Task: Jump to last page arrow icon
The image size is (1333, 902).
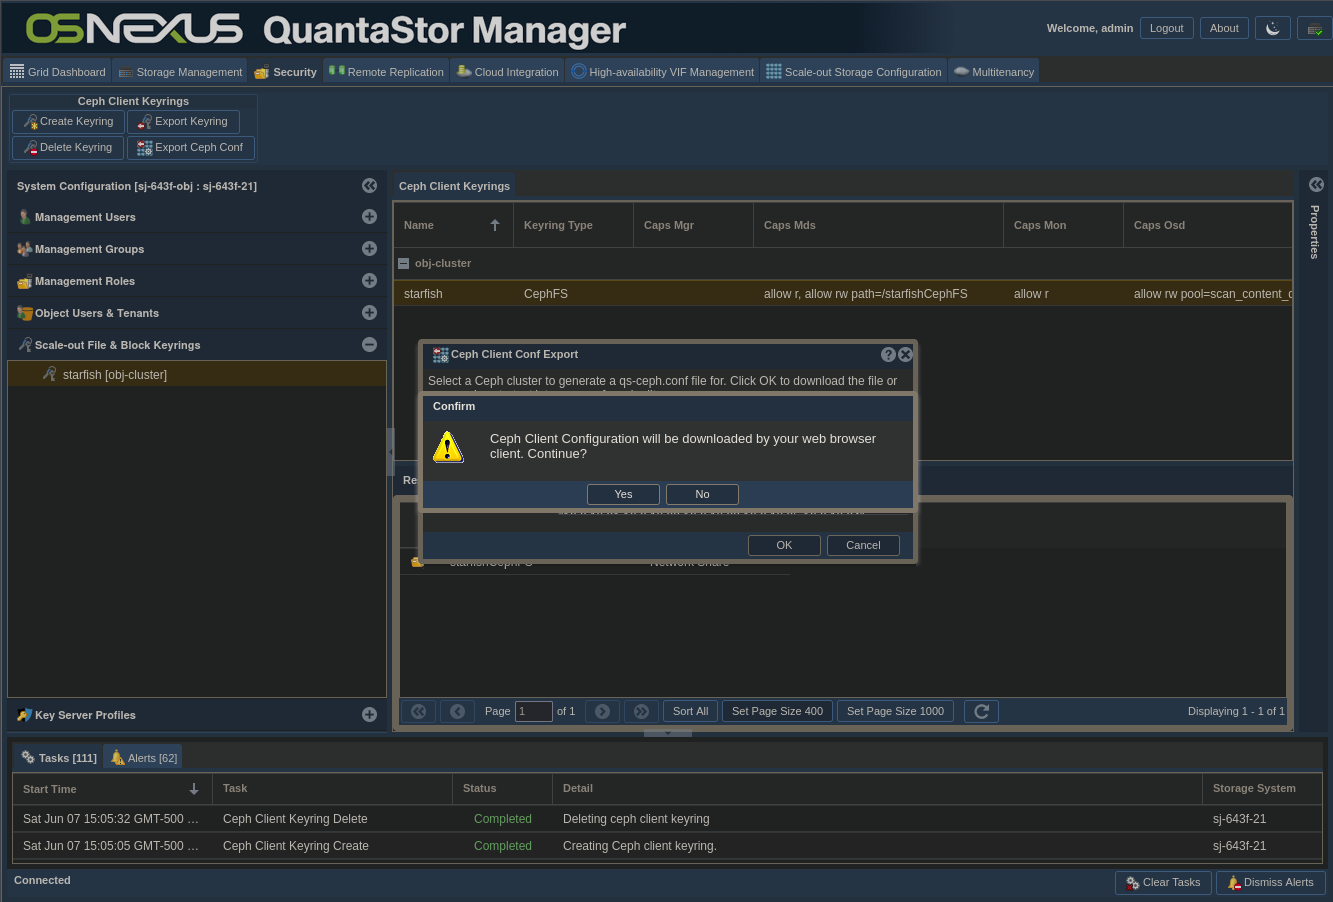Action: (642, 711)
